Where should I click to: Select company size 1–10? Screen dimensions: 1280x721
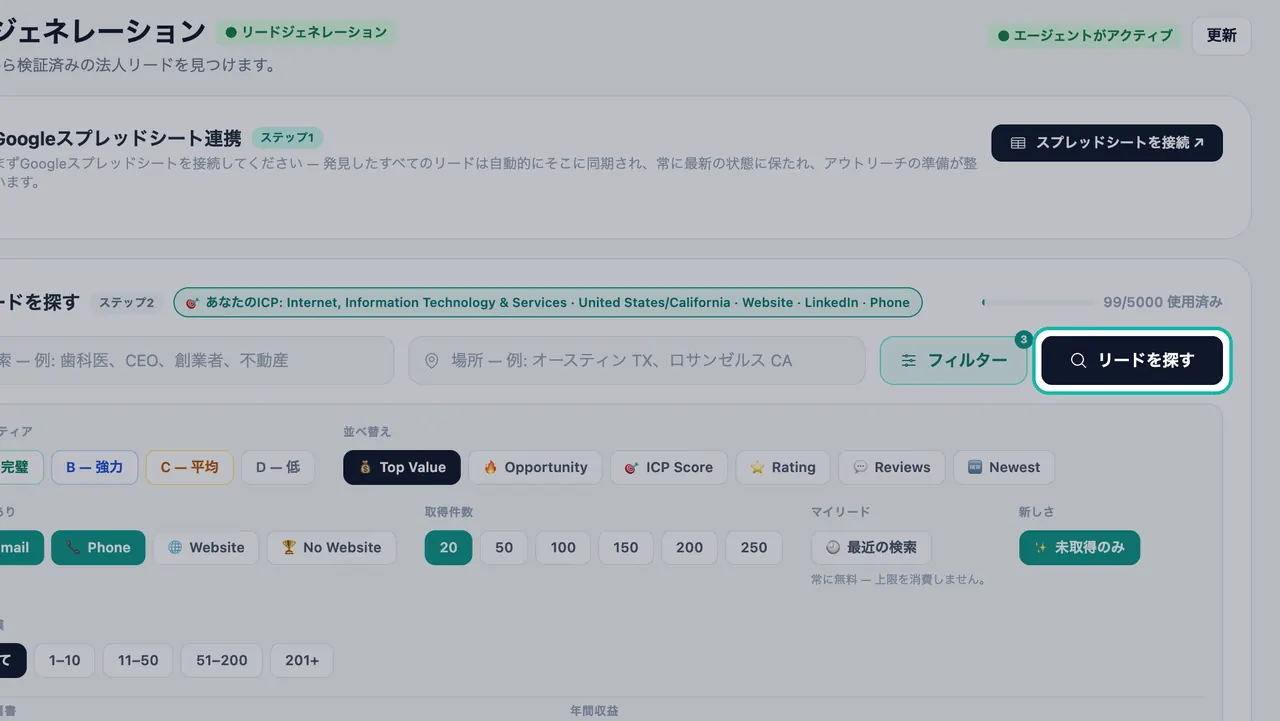(x=65, y=660)
